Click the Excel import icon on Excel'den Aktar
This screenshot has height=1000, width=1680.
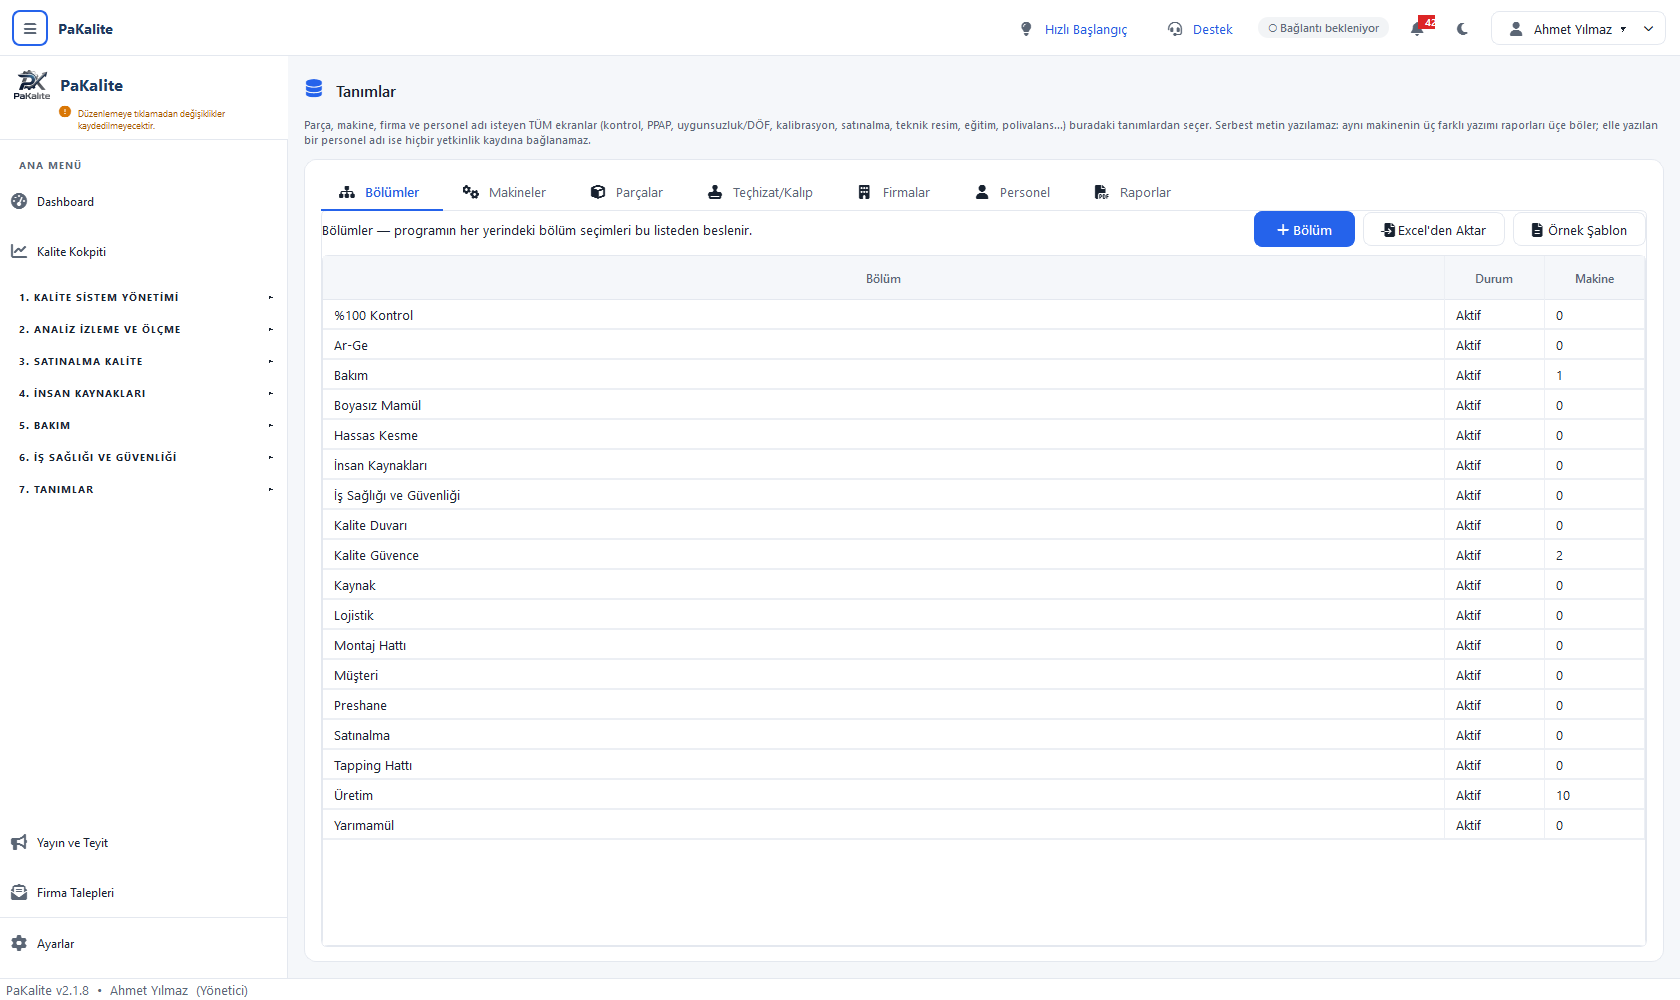1388,230
